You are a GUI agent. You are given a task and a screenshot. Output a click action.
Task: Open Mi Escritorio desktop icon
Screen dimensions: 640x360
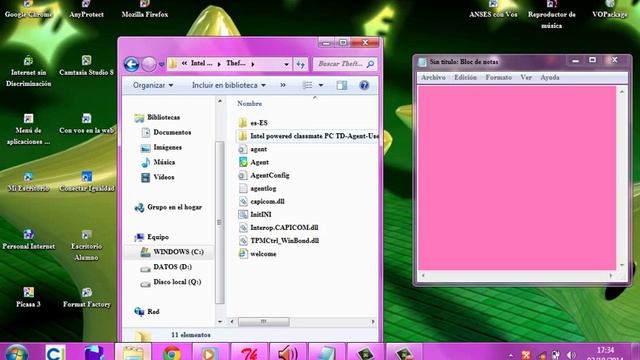28,182
